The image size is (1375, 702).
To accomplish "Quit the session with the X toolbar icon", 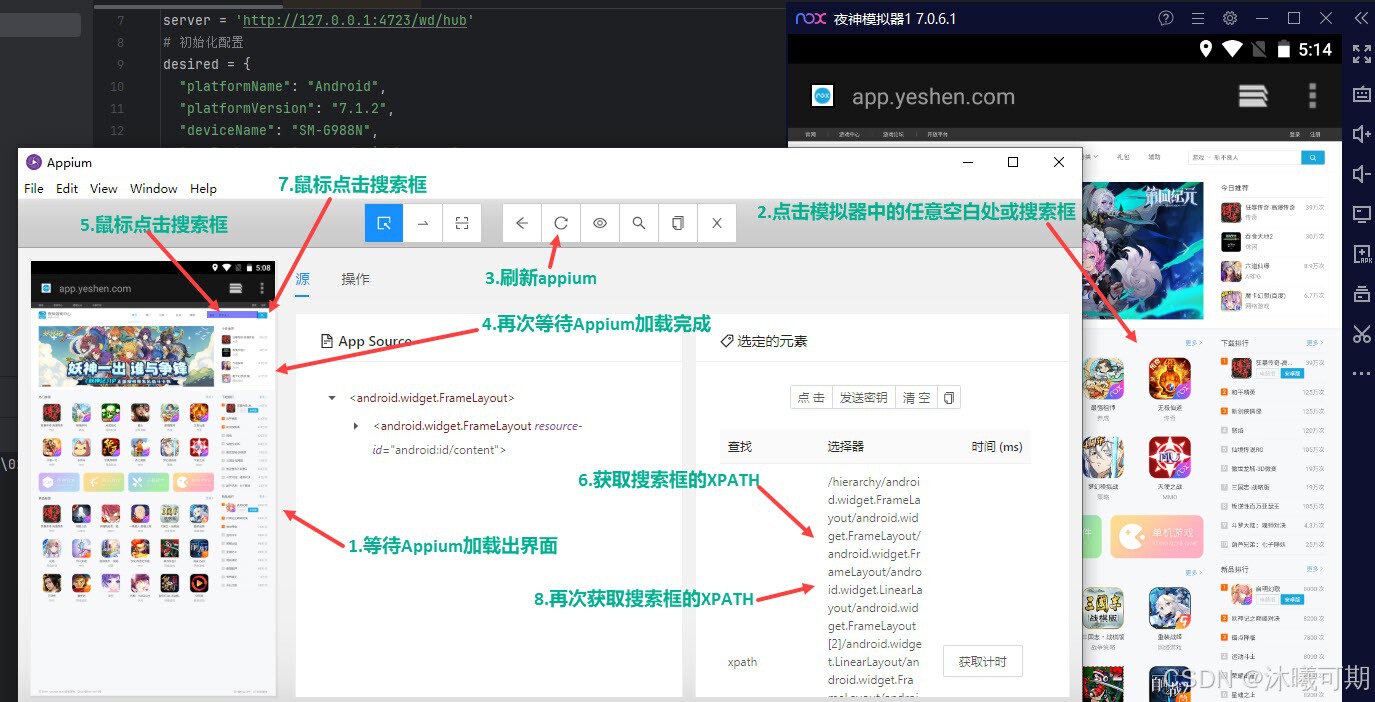I will [x=717, y=223].
